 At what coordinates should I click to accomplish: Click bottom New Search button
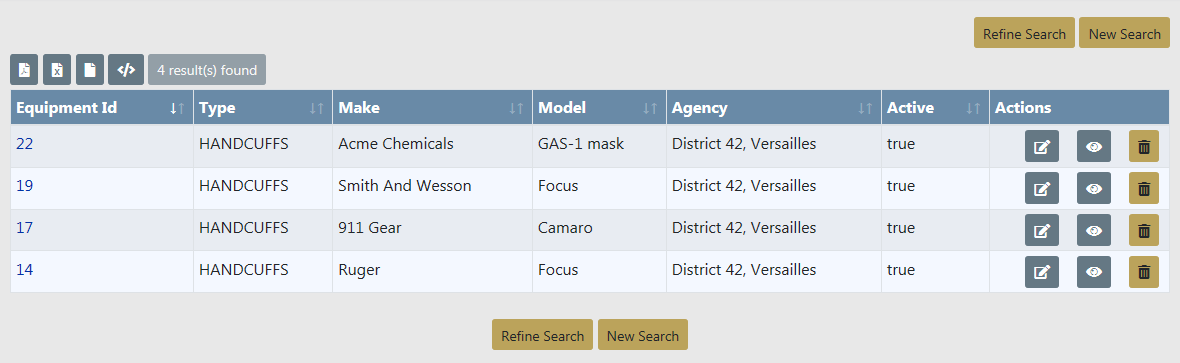643,335
